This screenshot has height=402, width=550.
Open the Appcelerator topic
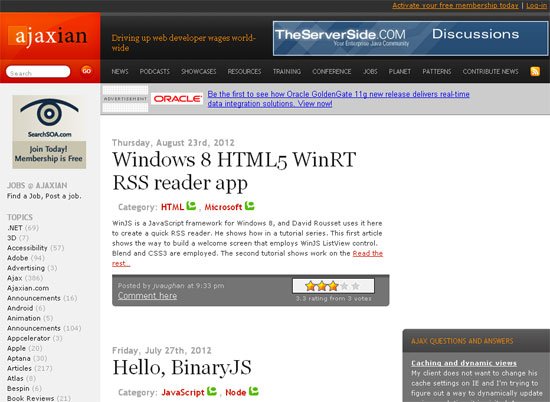[29, 338]
